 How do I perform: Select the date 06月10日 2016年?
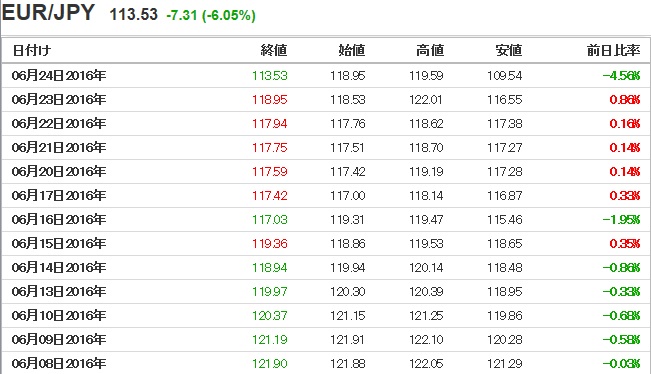59,316
